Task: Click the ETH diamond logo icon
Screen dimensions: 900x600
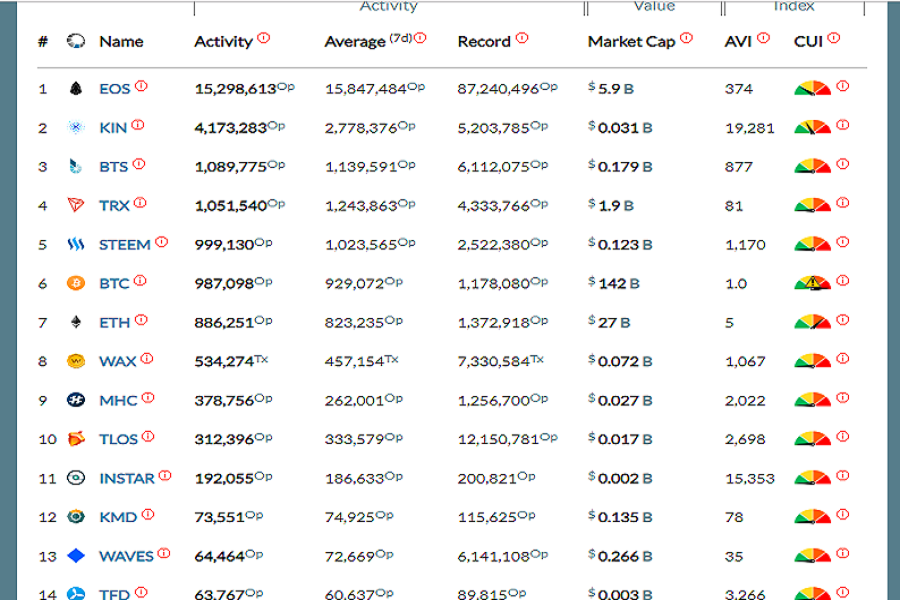Action: [75, 322]
